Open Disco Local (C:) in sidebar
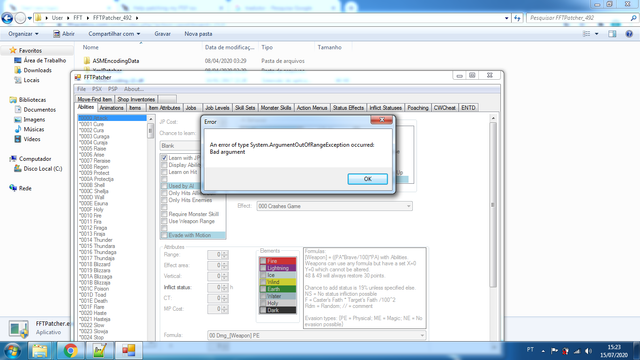This screenshot has height=360, width=640. point(42,169)
